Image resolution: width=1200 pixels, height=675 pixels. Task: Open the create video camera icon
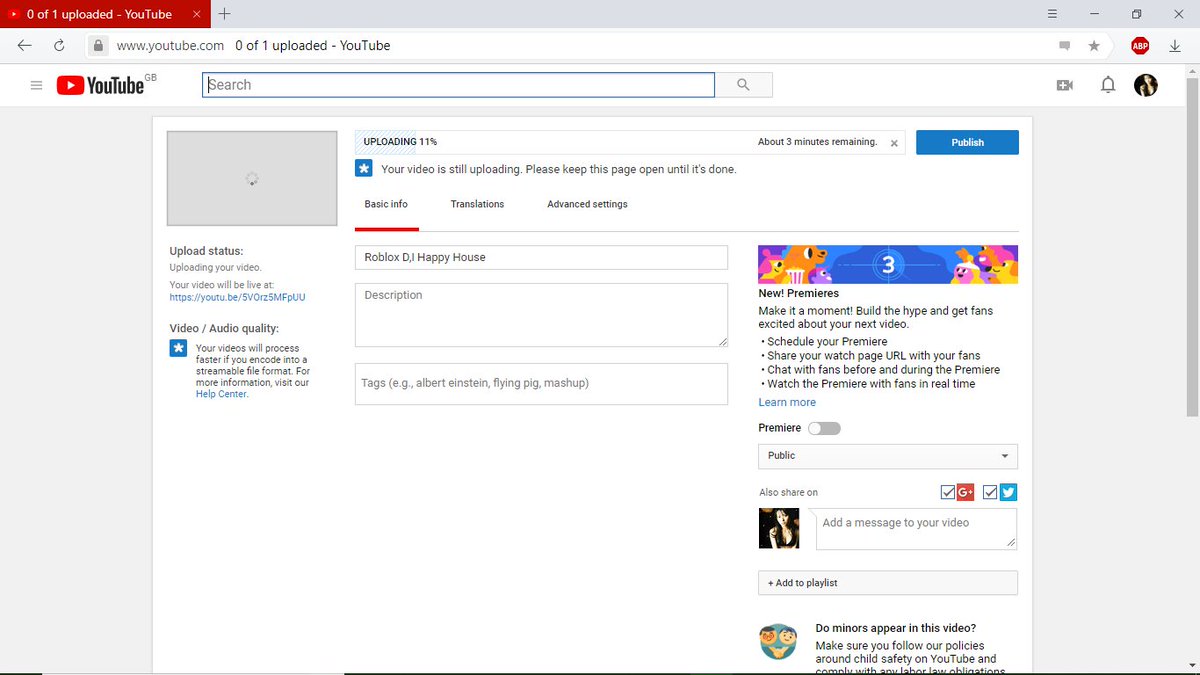coord(1064,86)
